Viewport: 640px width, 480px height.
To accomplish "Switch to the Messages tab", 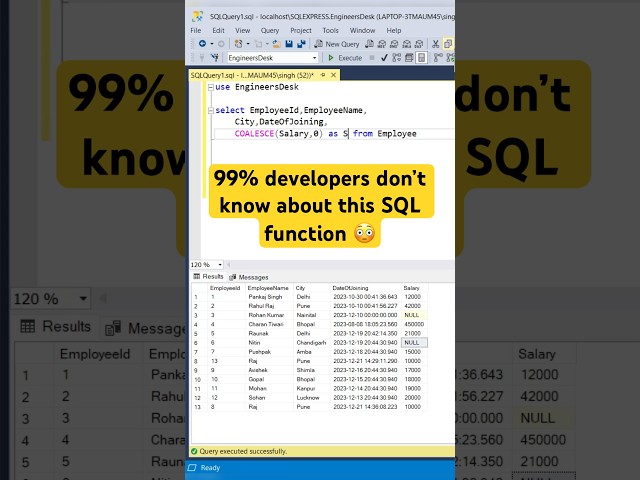I will click(x=249, y=277).
